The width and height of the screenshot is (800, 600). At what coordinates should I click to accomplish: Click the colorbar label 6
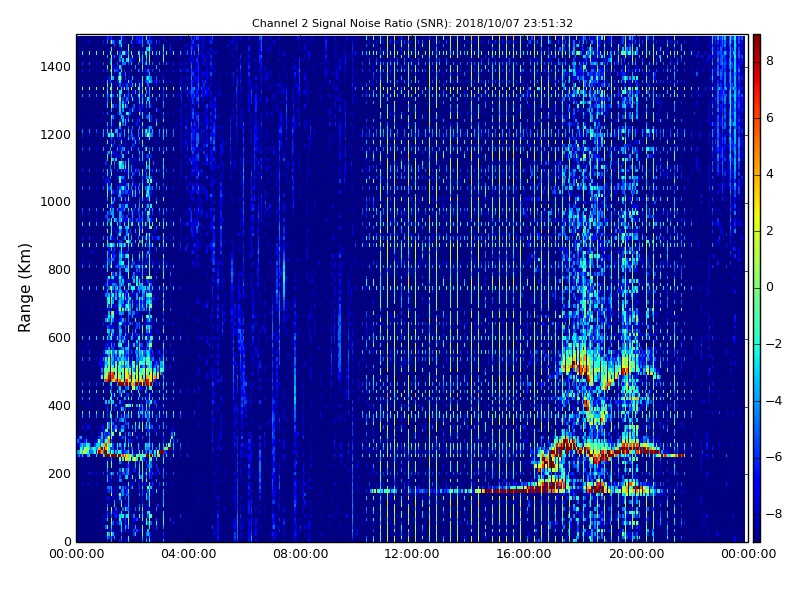[770, 118]
